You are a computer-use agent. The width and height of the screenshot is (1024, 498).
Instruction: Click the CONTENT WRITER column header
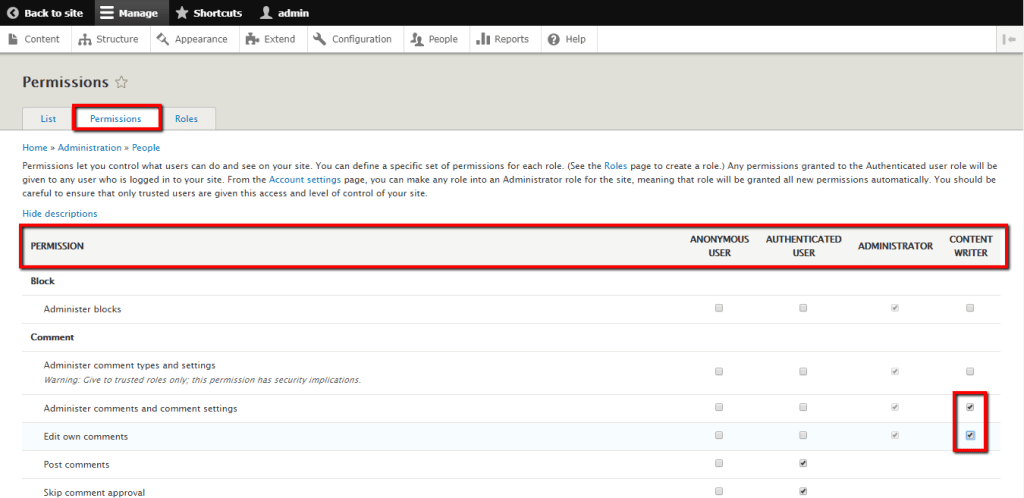[x=970, y=246]
